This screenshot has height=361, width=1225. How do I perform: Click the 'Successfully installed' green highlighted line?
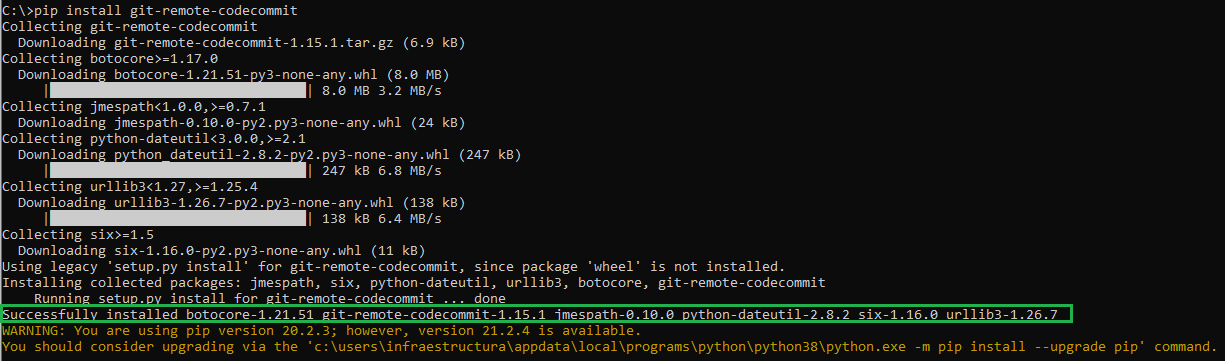point(537,314)
